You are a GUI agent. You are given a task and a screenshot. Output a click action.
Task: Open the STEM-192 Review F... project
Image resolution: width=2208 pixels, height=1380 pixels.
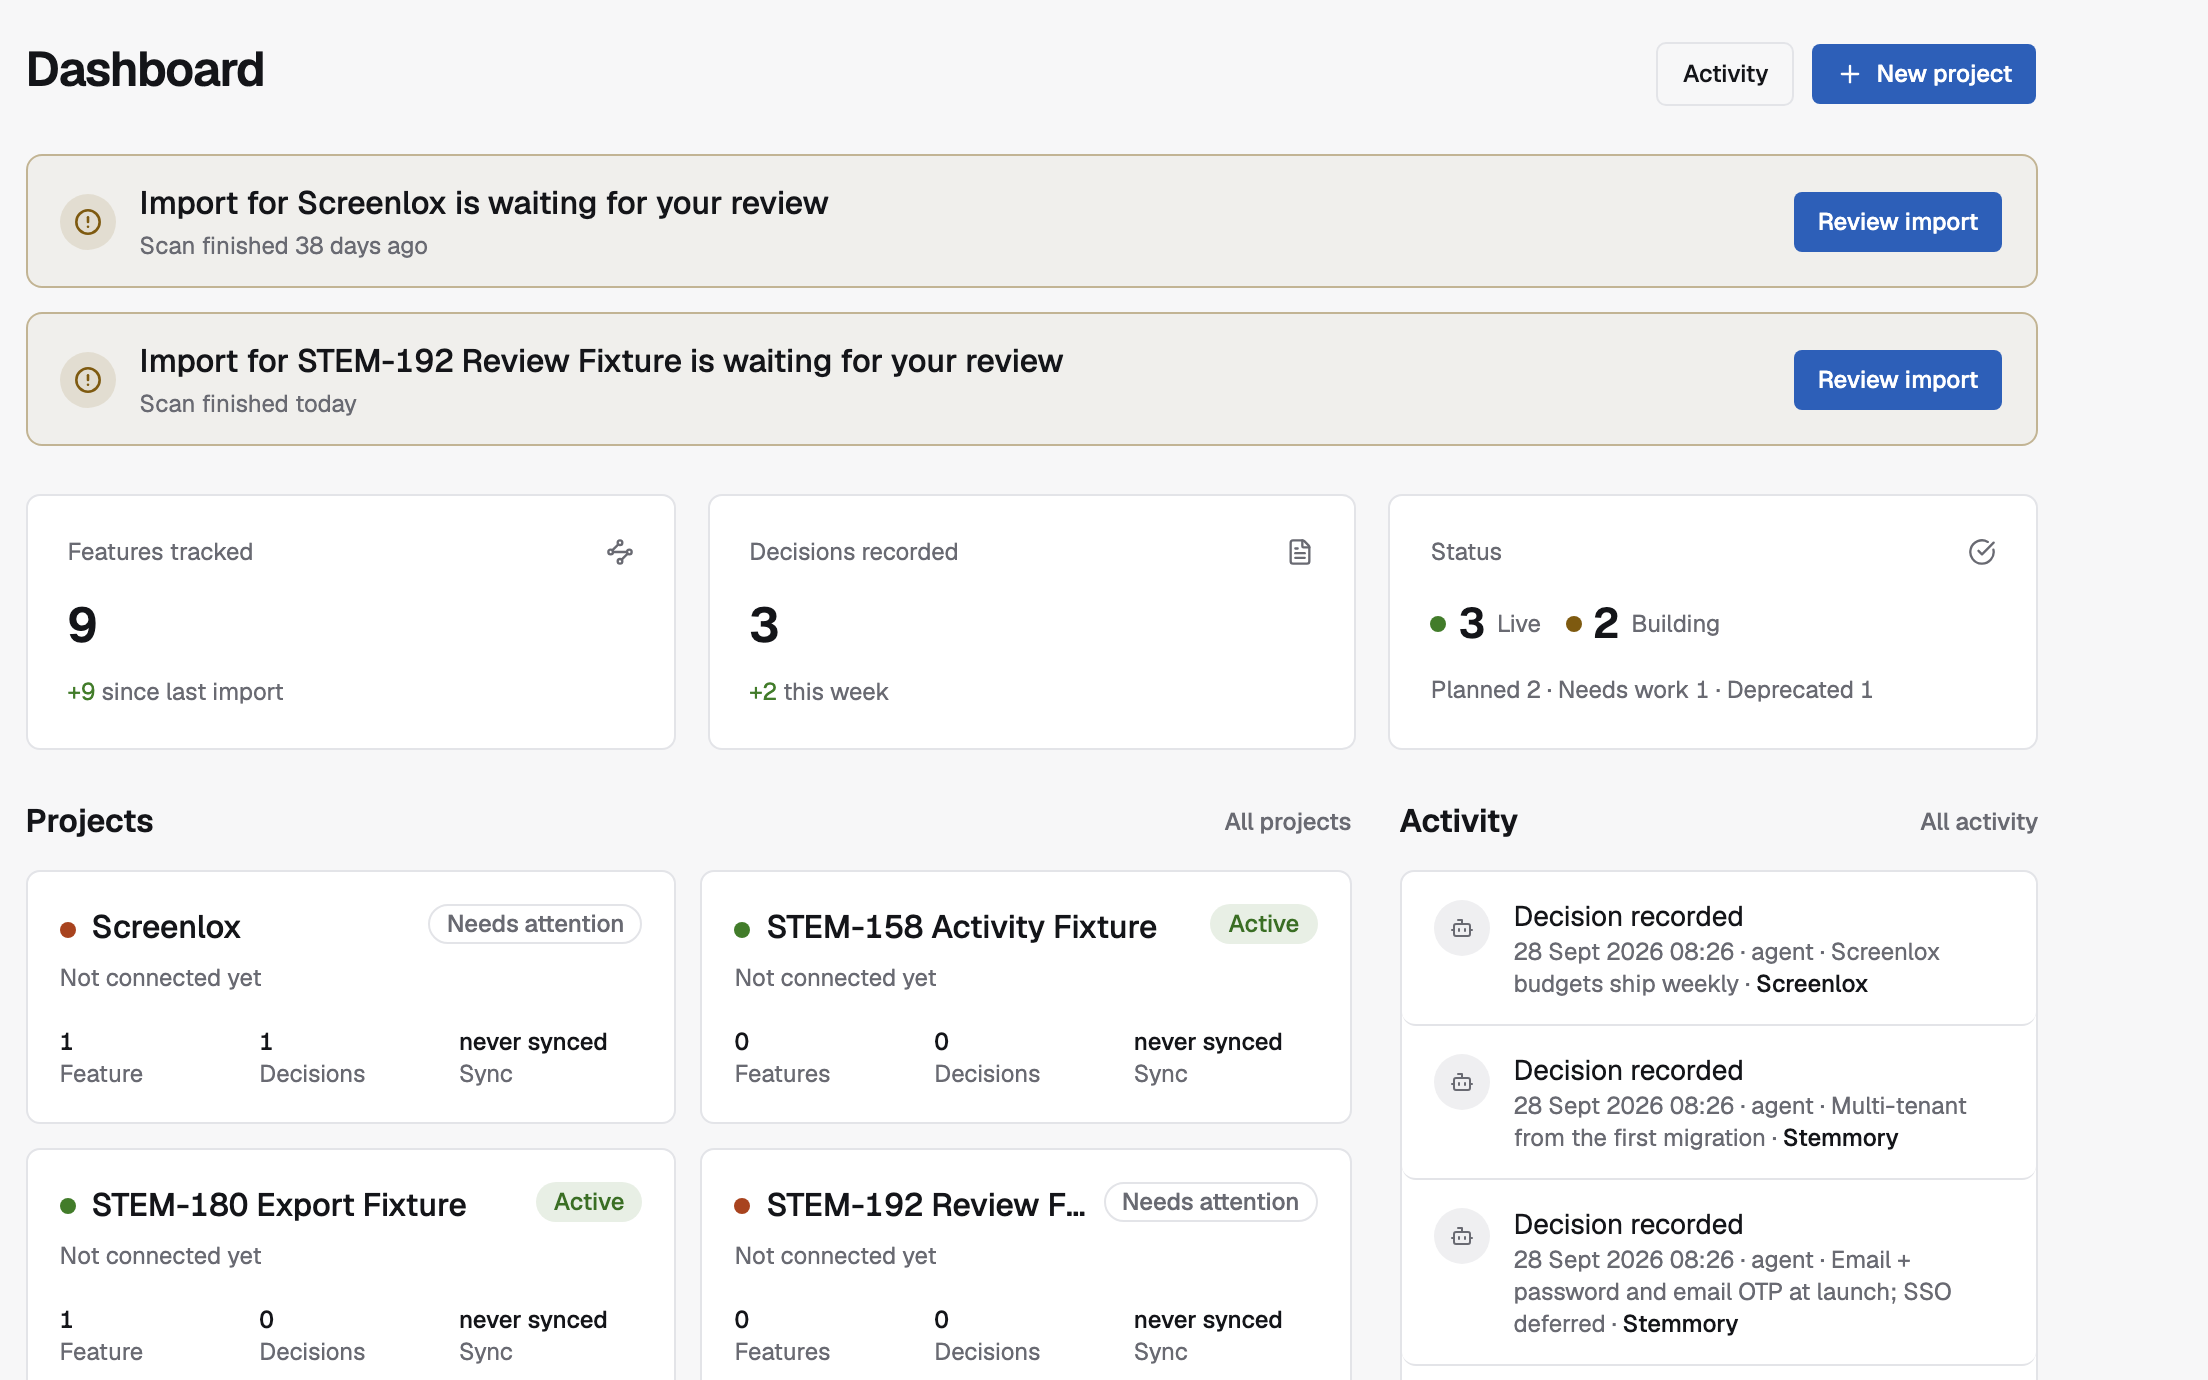click(926, 1205)
